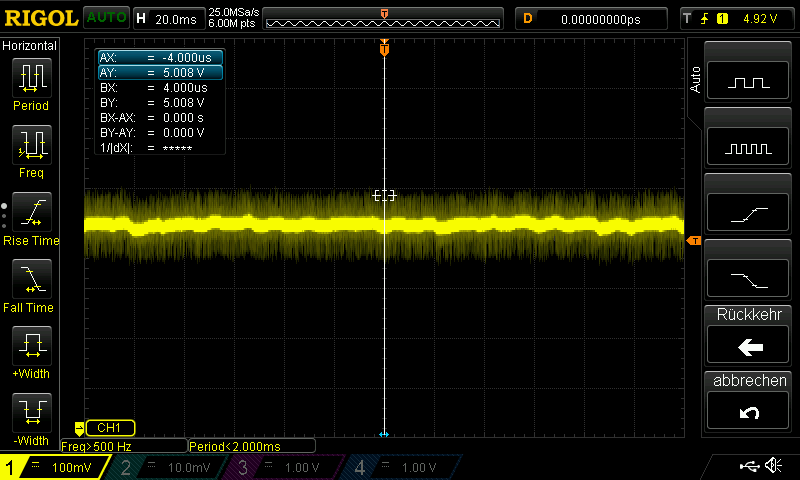Click the trigger edge type icon
This screenshot has width=800, height=480.
pyautogui.click(x=704, y=19)
